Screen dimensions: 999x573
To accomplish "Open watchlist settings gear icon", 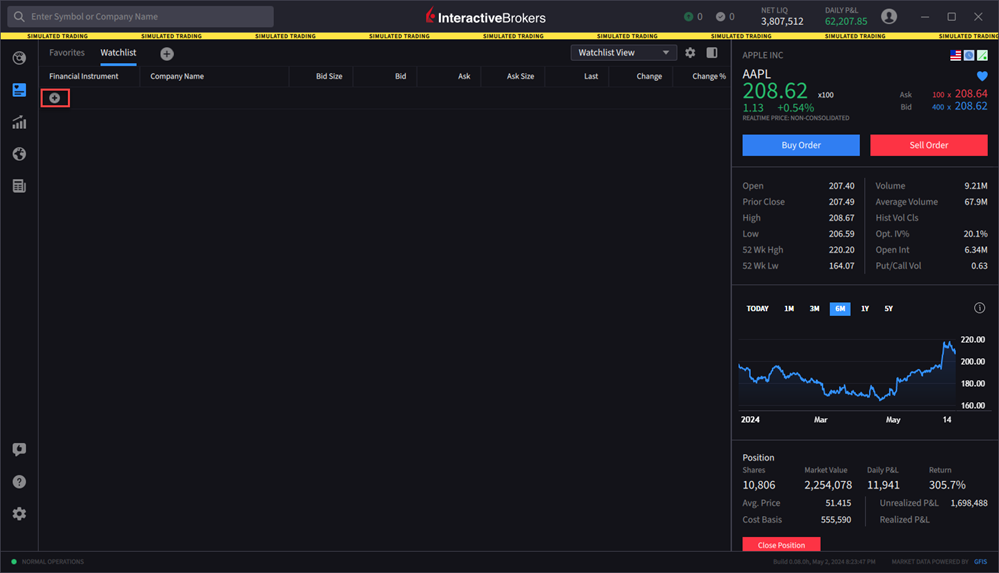I will point(690,53).
